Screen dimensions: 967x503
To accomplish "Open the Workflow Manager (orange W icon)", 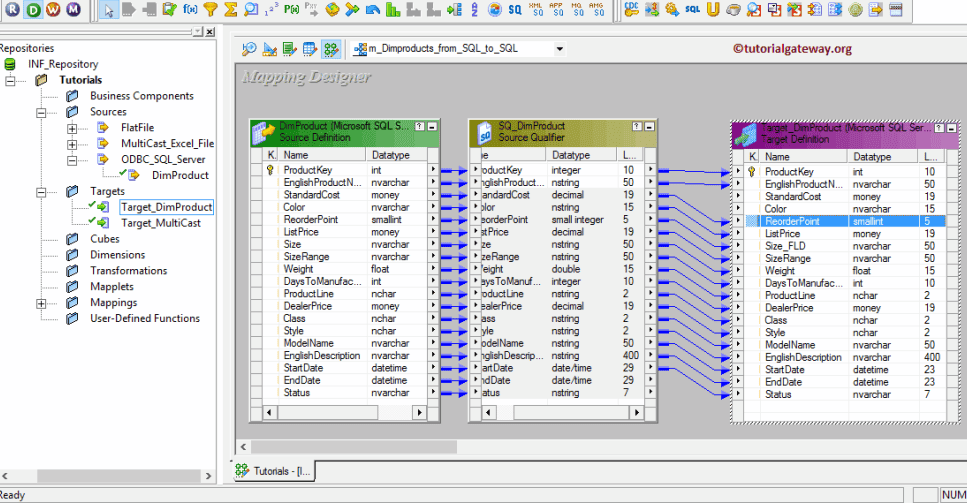I will coord(52,10).
